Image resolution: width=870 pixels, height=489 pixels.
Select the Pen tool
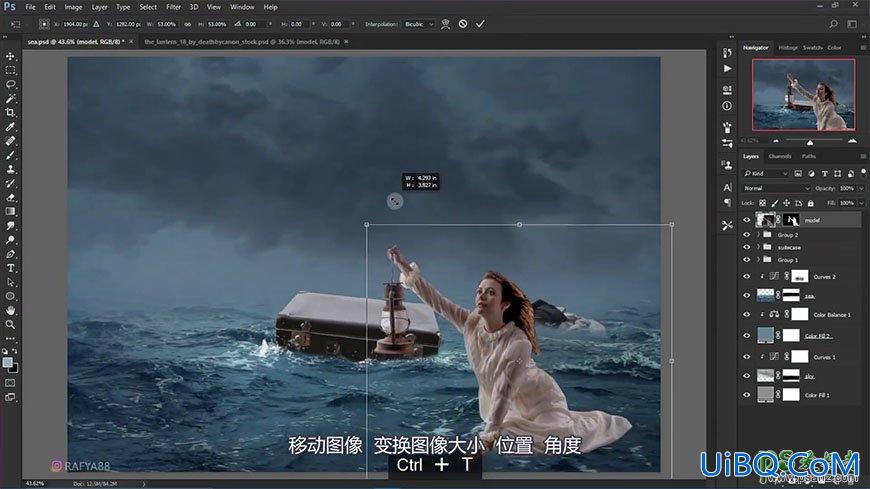[10, 254]
